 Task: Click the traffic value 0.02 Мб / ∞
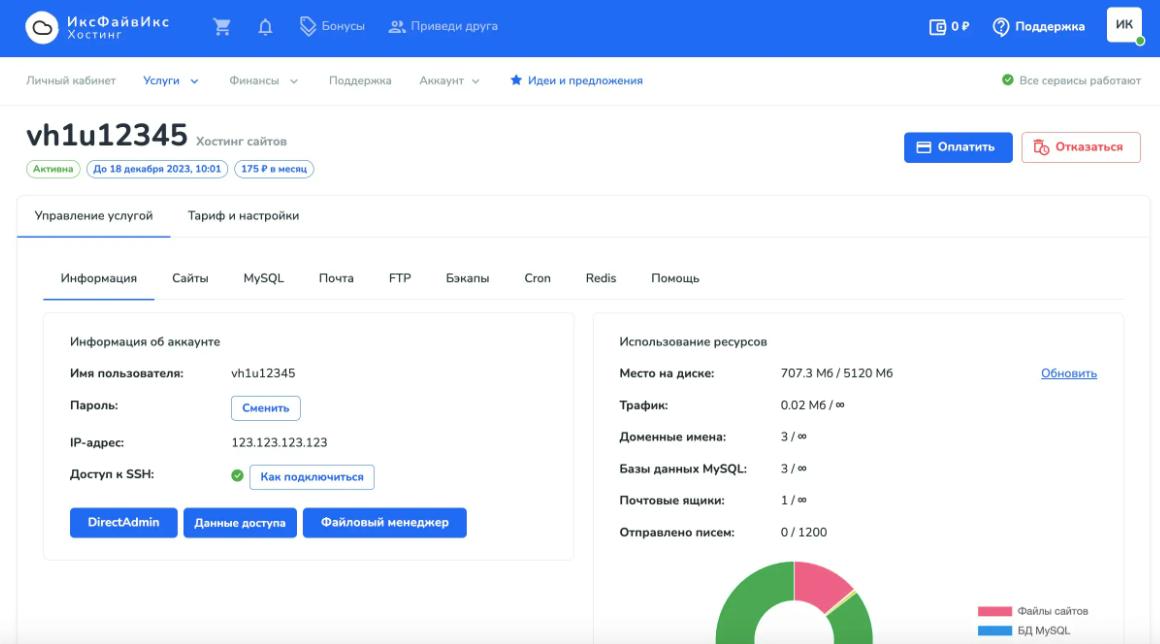812,405
